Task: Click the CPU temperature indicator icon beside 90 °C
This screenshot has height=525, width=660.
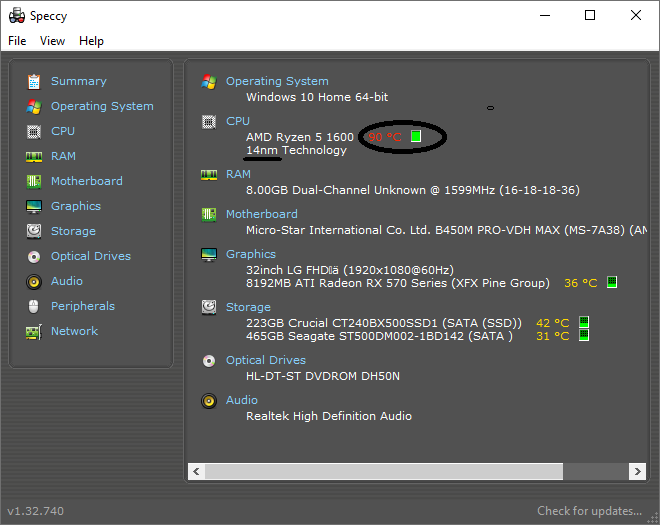Action: 416,136
